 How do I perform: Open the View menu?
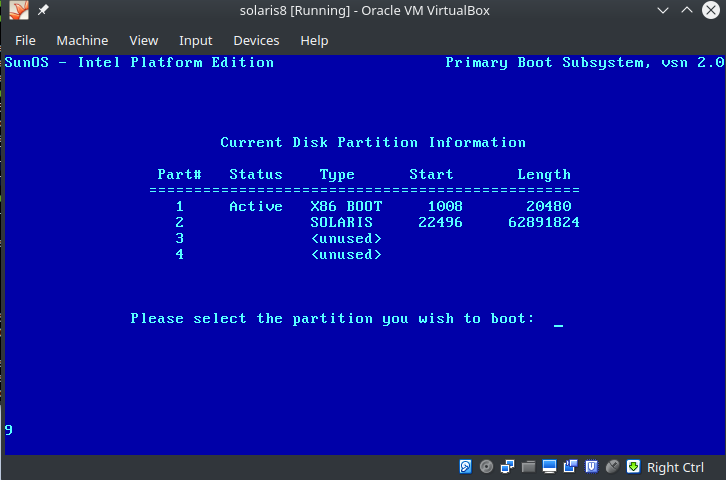click(144, 41)
